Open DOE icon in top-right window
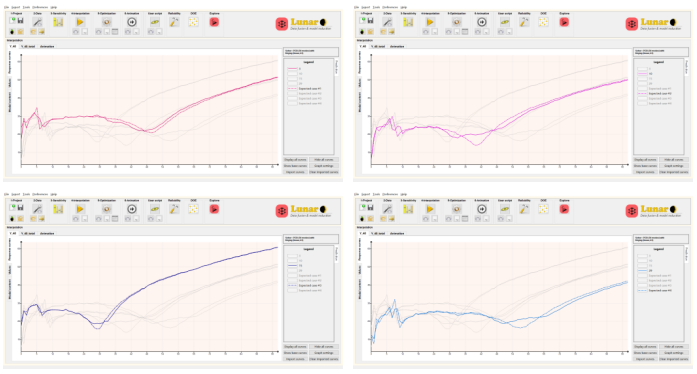Screen dimensions: 697x374 543,22
